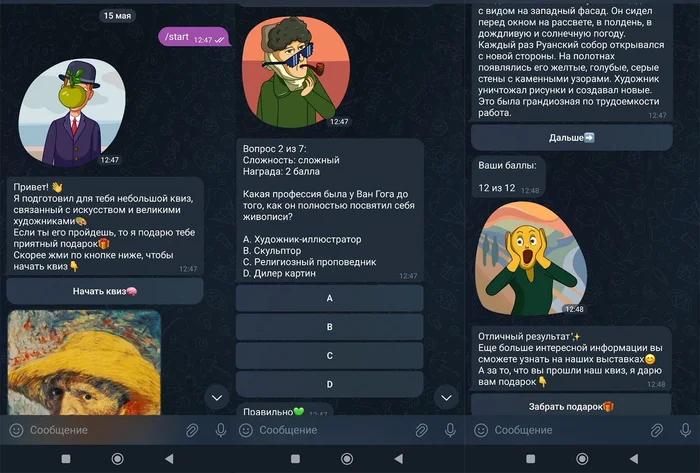Select the /start sent message bubble
Image resolution: width=700 pixels, height=473 pixels.
click(x=194, y=37)
